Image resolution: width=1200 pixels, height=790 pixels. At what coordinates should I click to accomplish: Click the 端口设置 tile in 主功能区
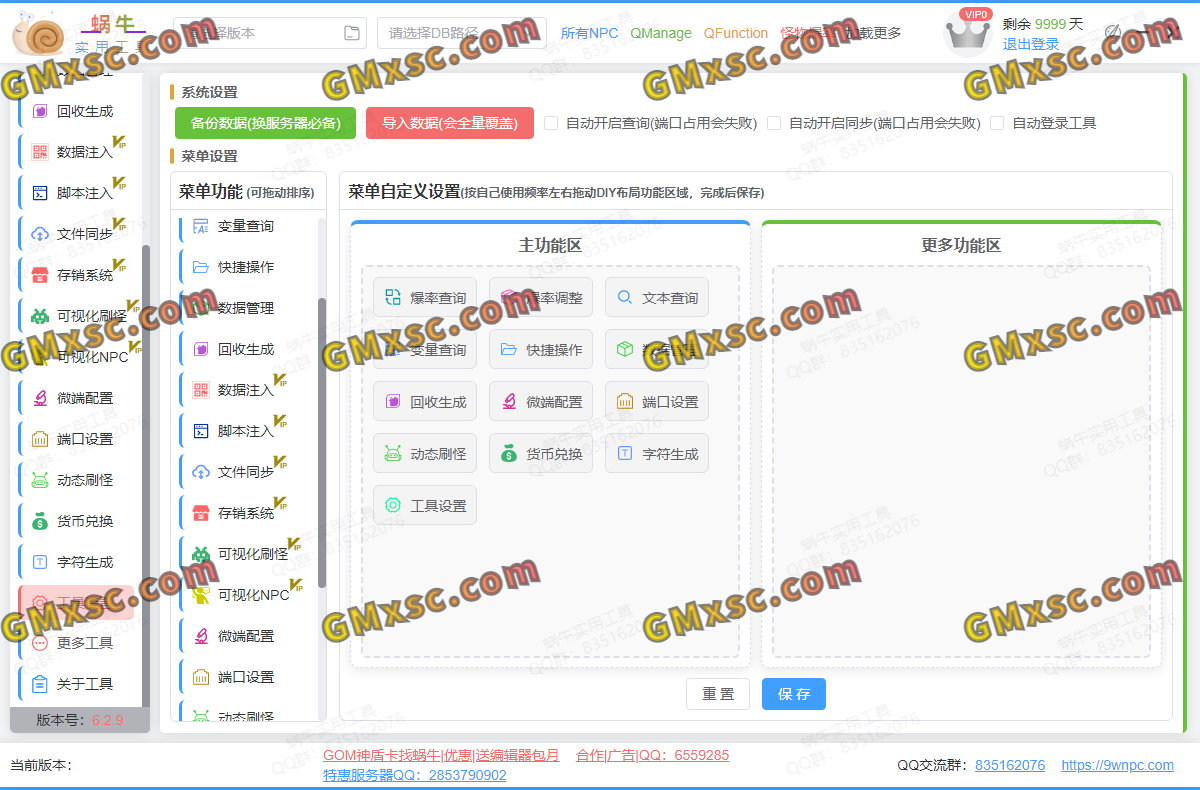click(657, 402)
